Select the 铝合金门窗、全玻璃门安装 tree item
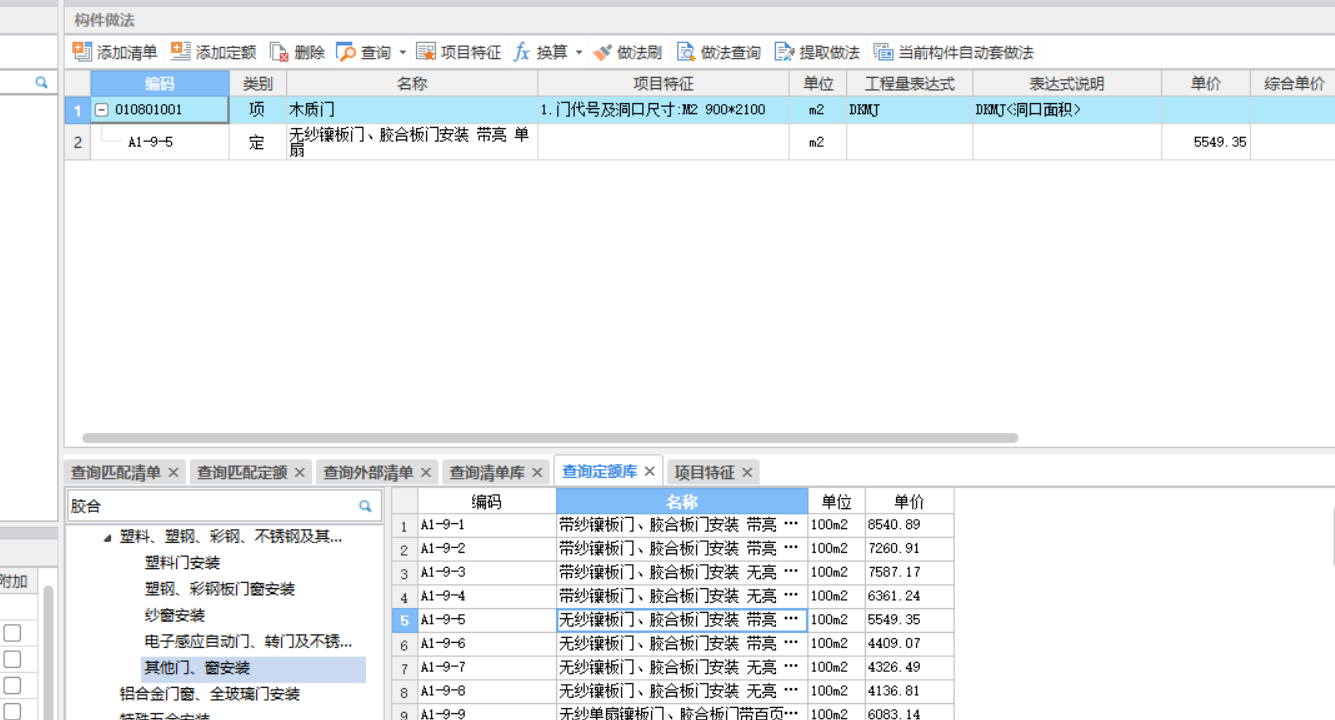 point(210,693)
